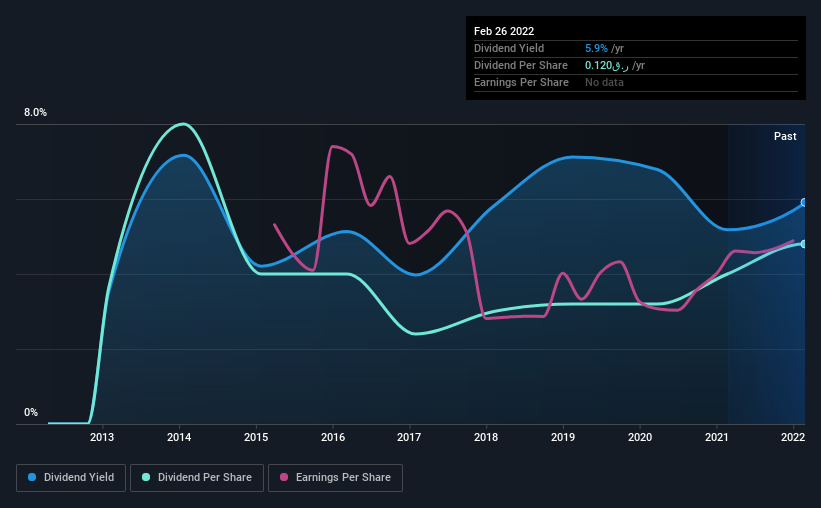The height and width of the screenshot is (508, 821).
Task: Select the 2020 x-axis label
Action: pos(640,437)
